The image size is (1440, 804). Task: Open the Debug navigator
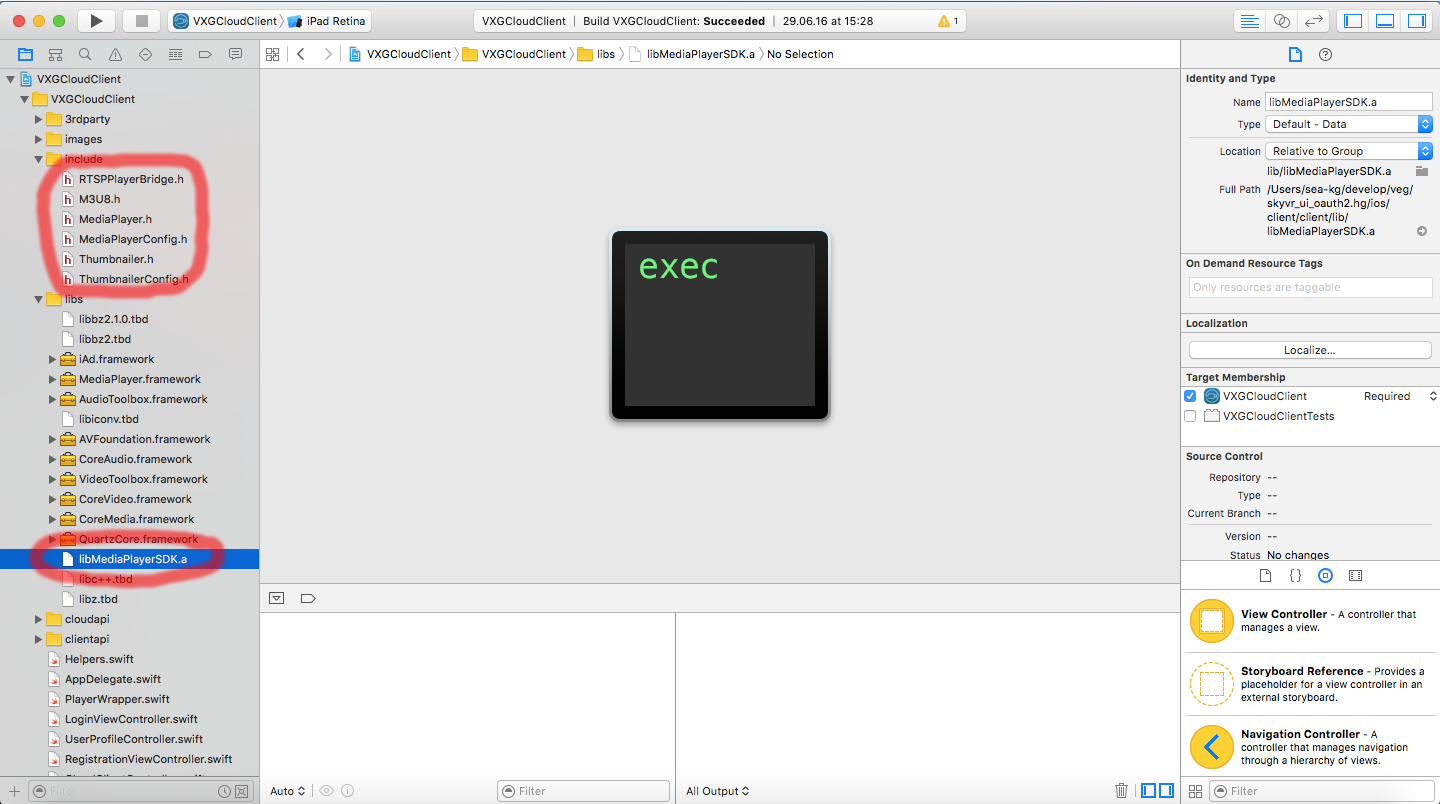175,54
